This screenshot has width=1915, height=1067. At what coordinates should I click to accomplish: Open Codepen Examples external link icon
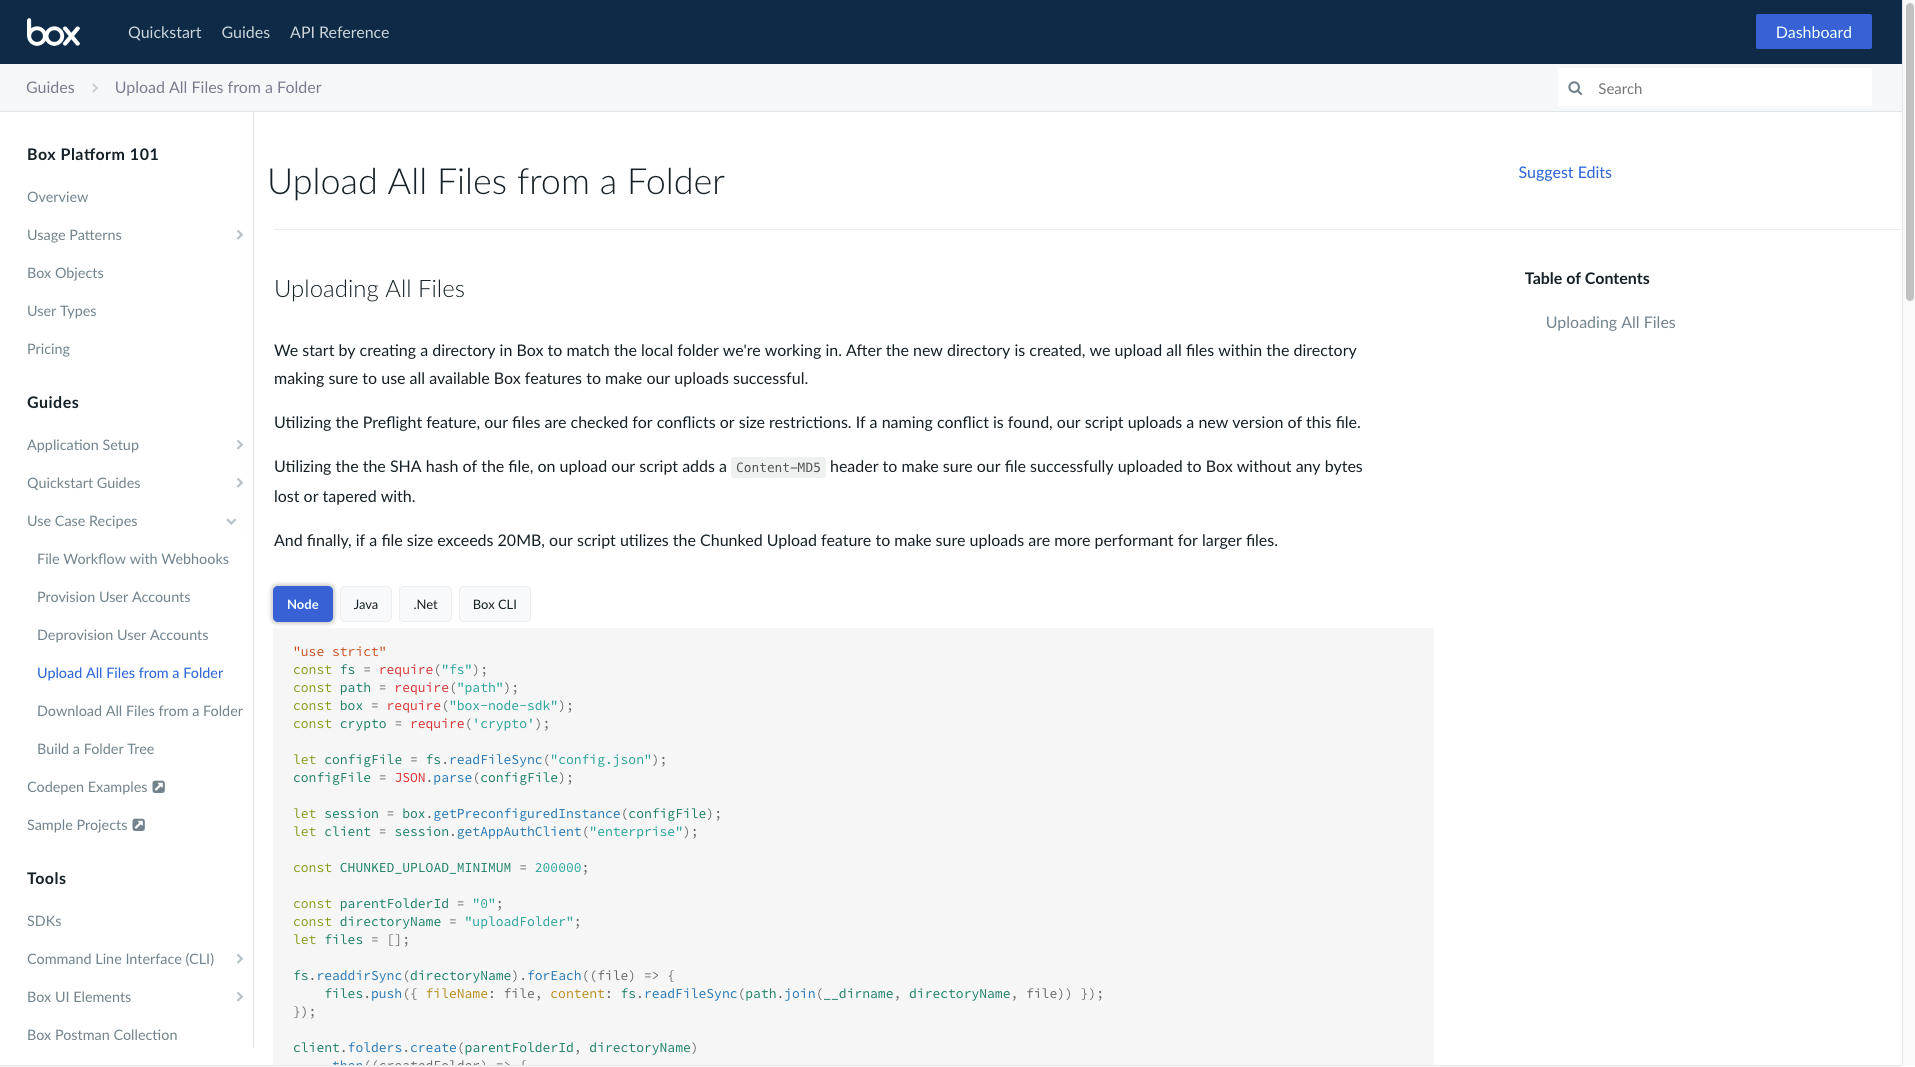[x=158, y=787]
